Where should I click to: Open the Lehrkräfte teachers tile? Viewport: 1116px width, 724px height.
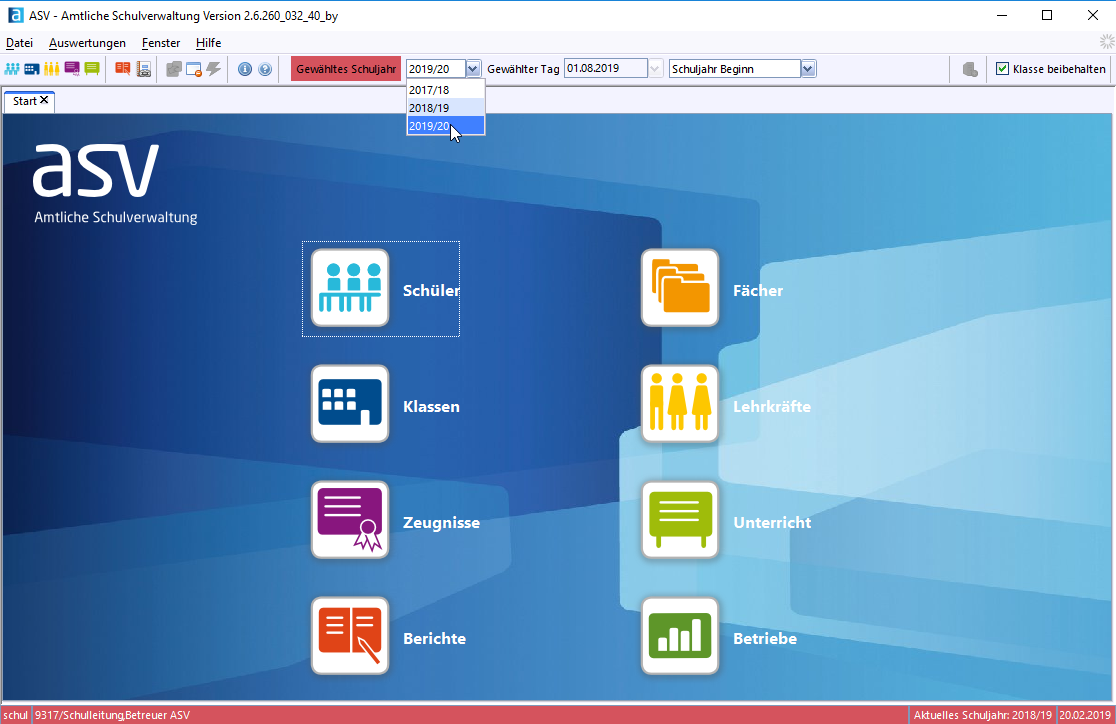point(679,404)
